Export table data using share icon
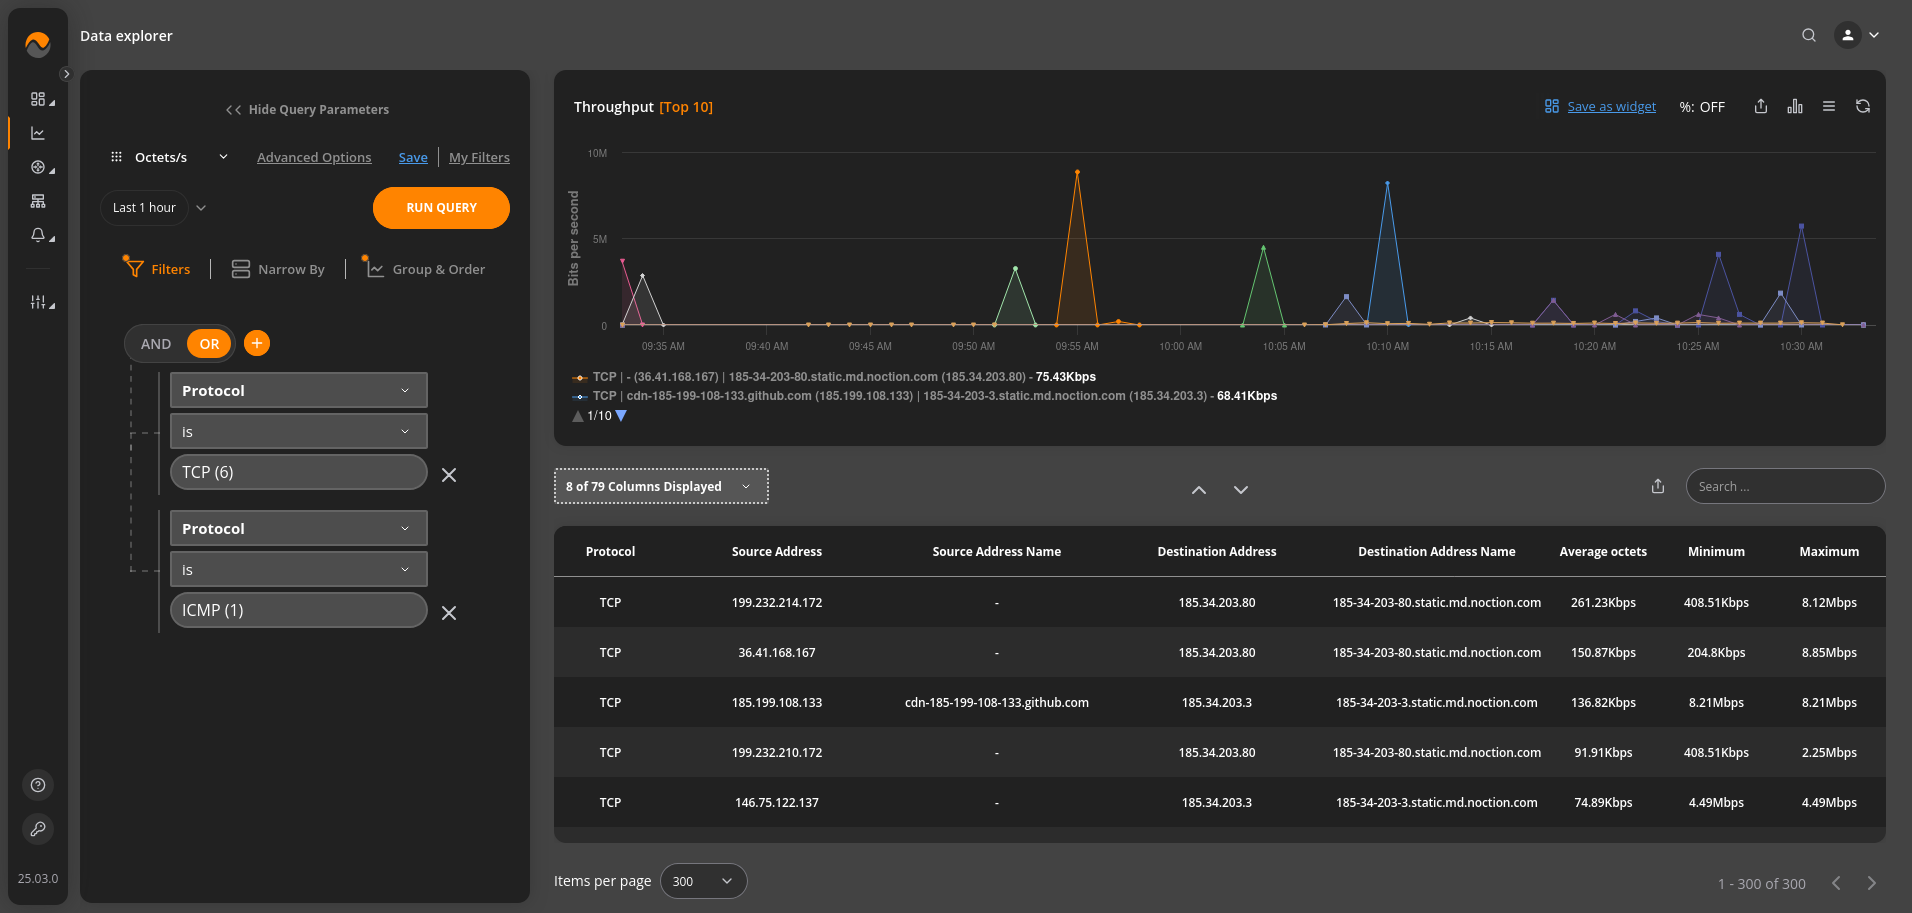 (x=1657, y=487)
